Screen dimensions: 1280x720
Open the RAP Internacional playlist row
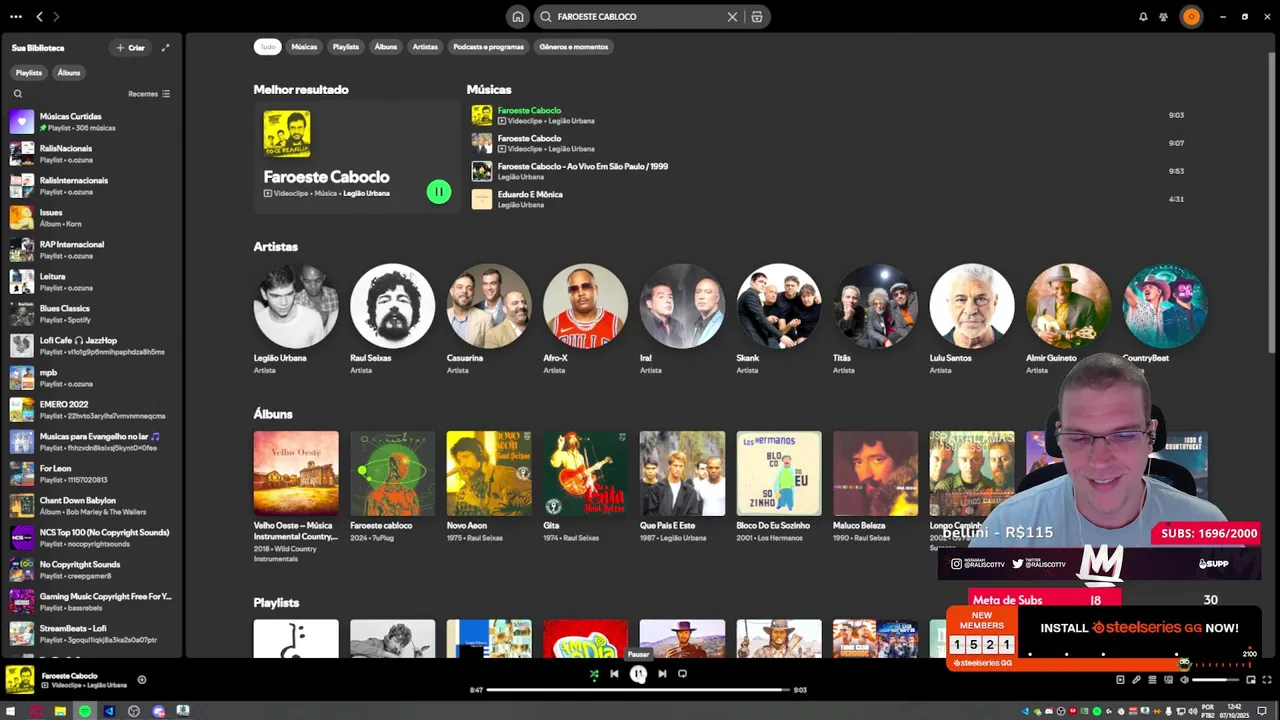tap(92, 250)
